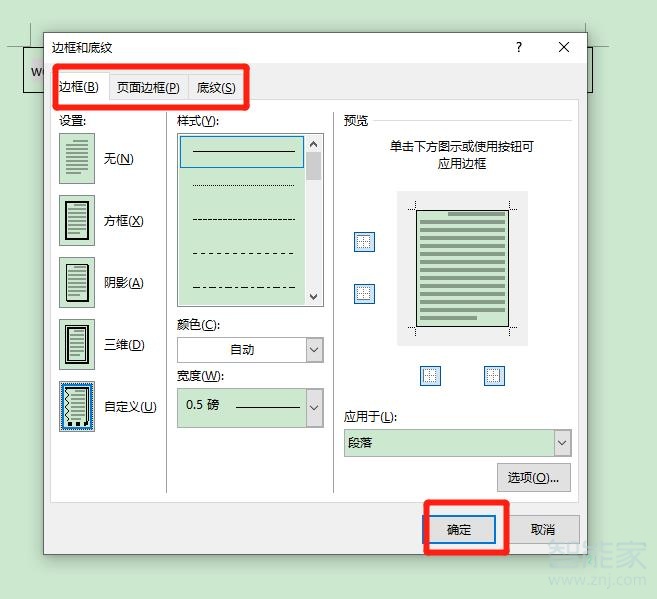Image resolution: width=657 pixels, height=599 pixels.
Task: Close the 边框和底纹 dialog
Action: pos(564,47)
